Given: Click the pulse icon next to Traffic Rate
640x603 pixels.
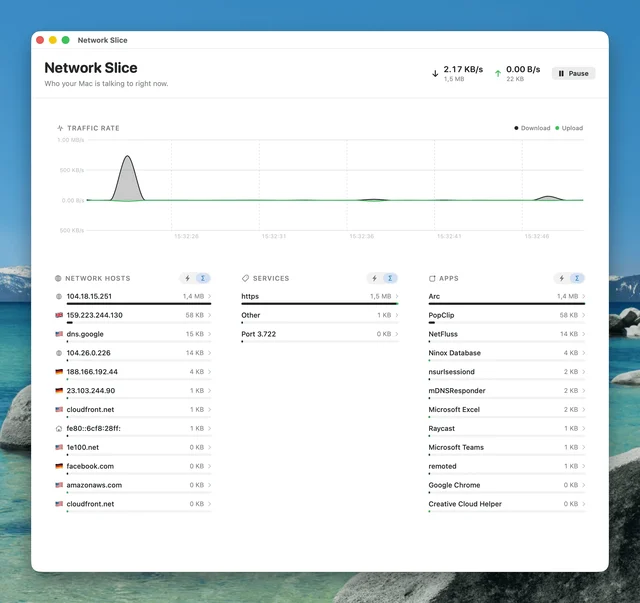Looking at the screenshot, I should click(60, 128).
